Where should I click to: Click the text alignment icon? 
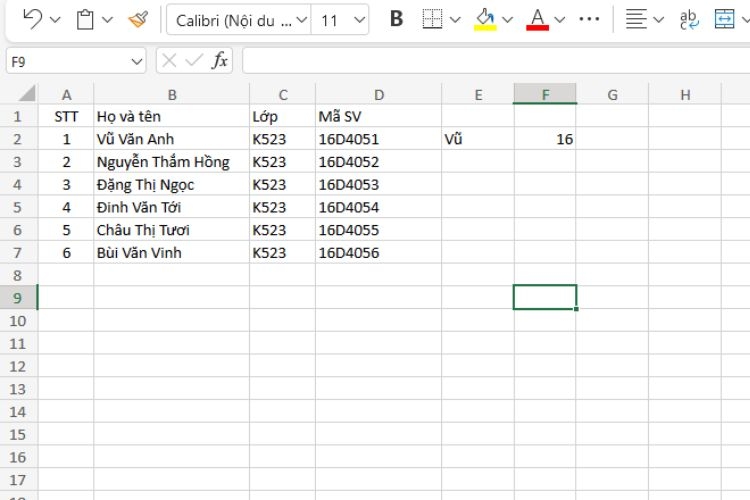pyautogui.click(x=636, y=20)
